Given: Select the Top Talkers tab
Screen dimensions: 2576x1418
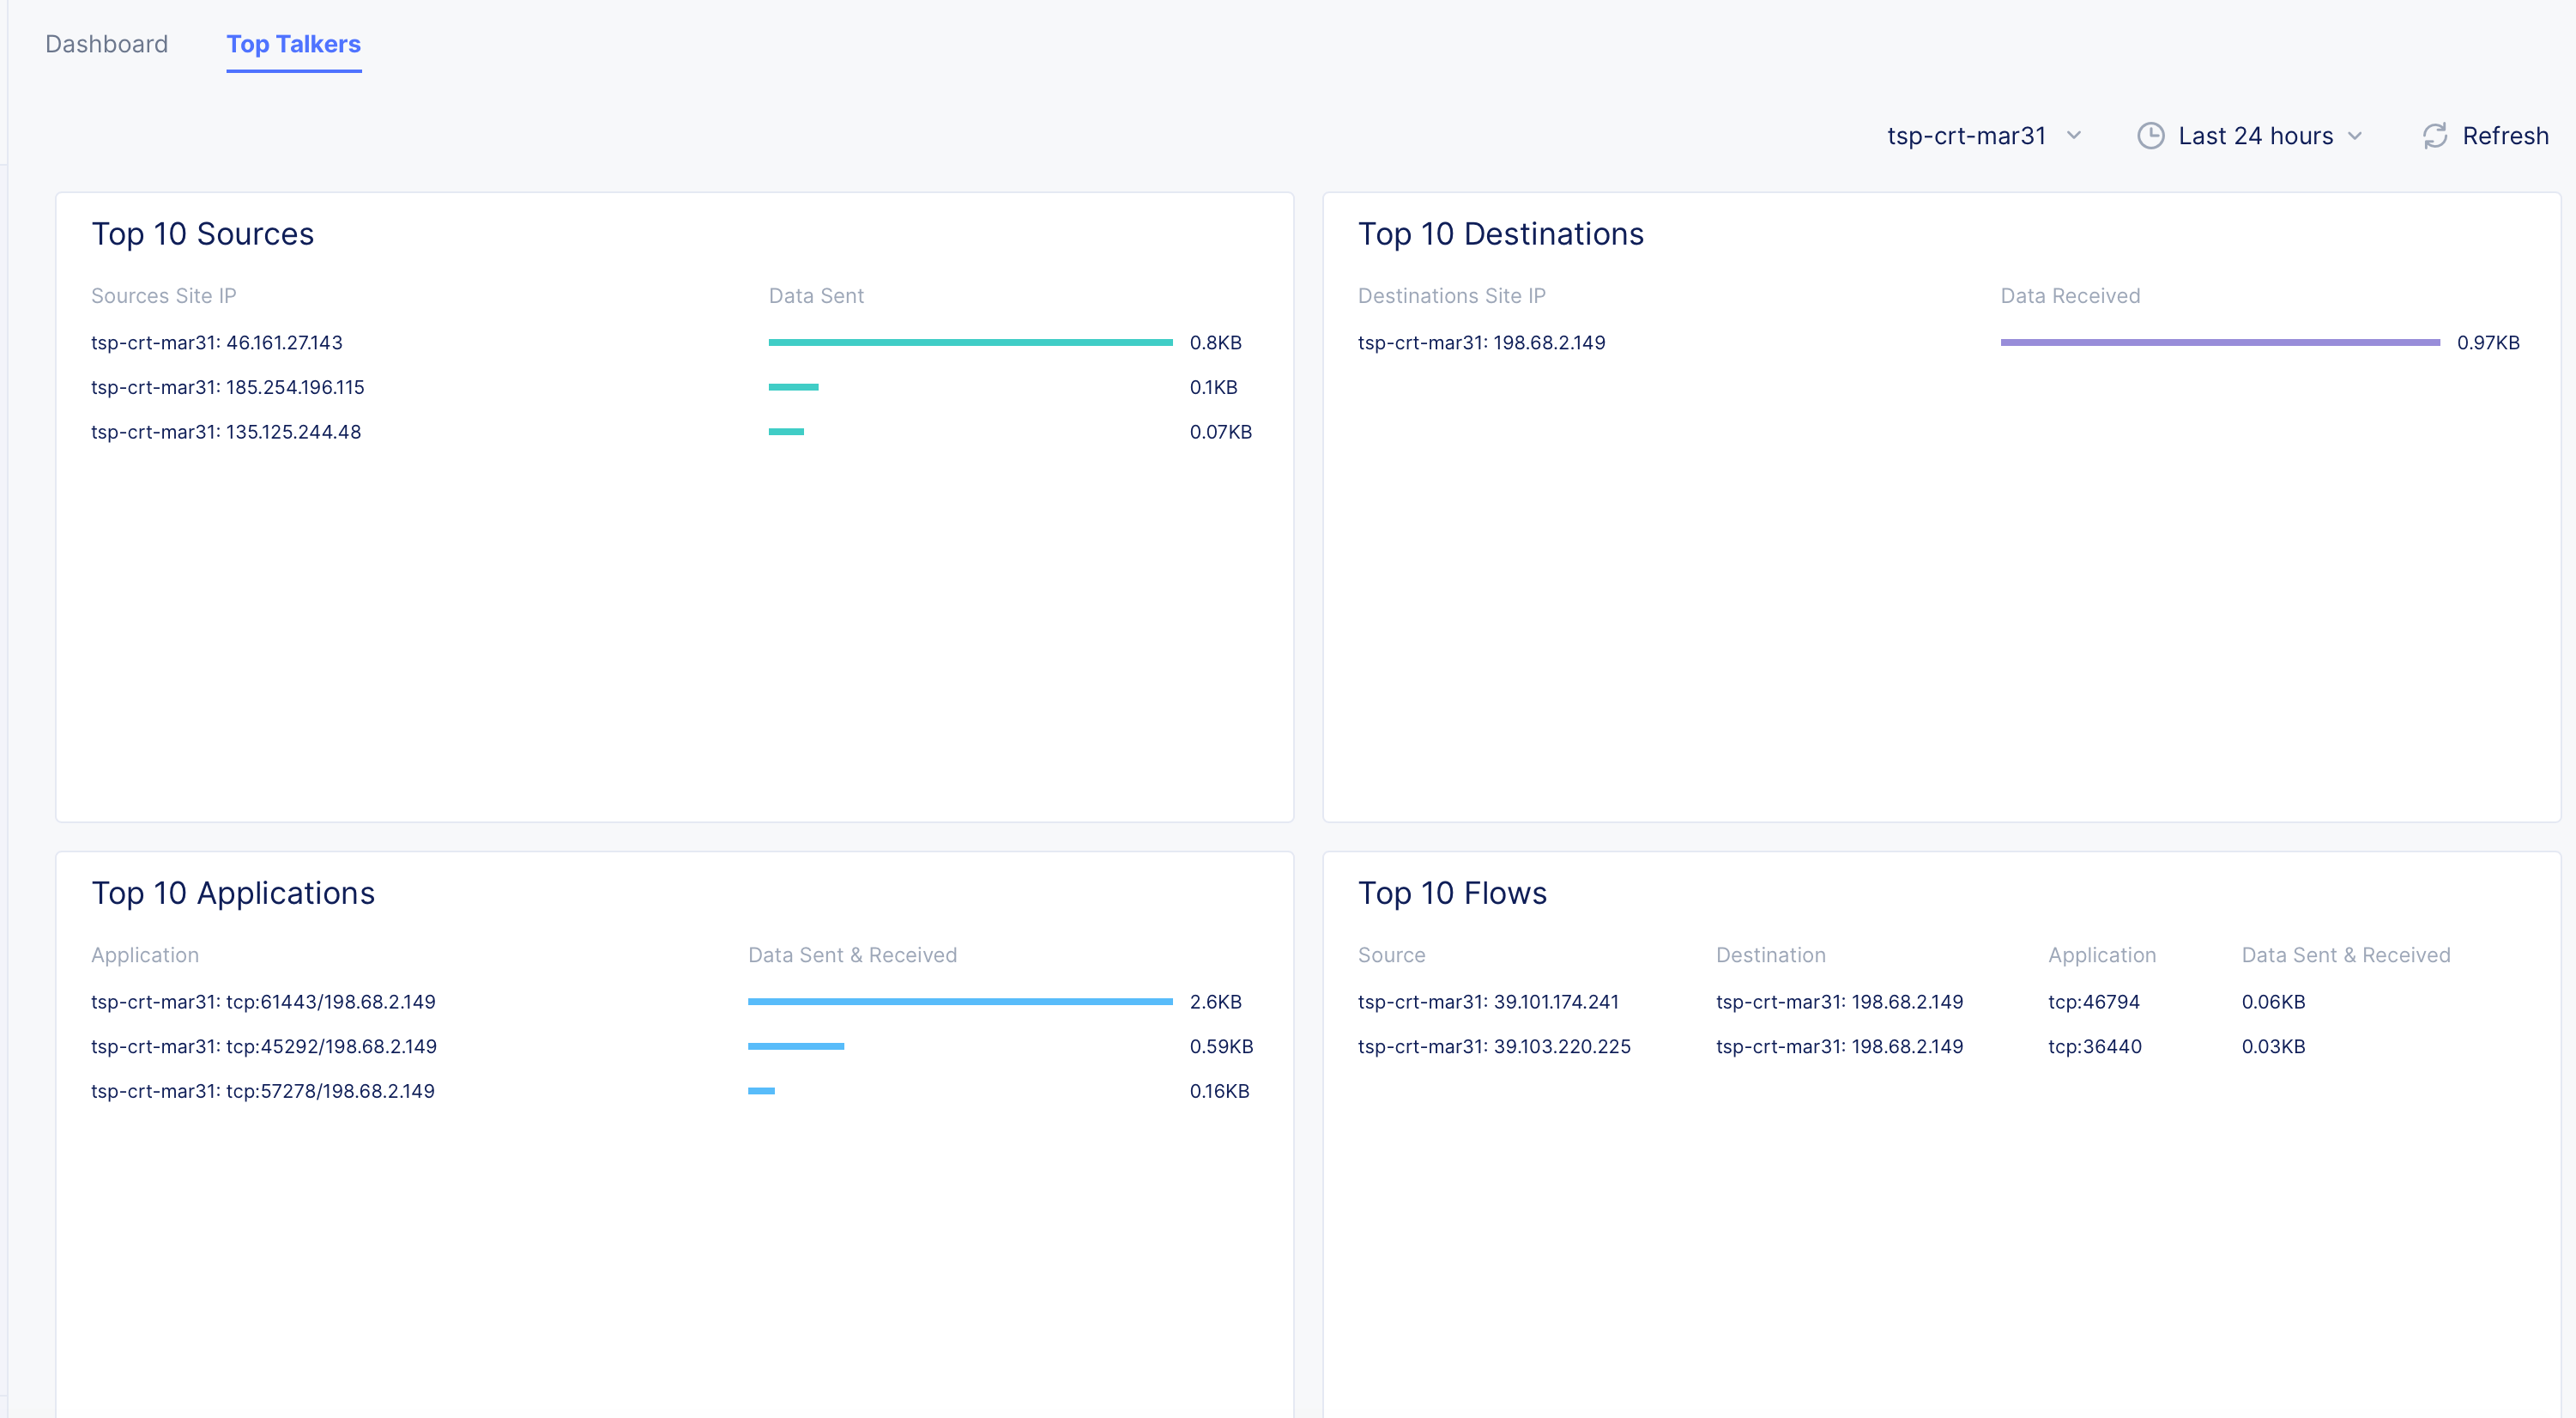Looking at the screenshot, I should pos(293,44).
